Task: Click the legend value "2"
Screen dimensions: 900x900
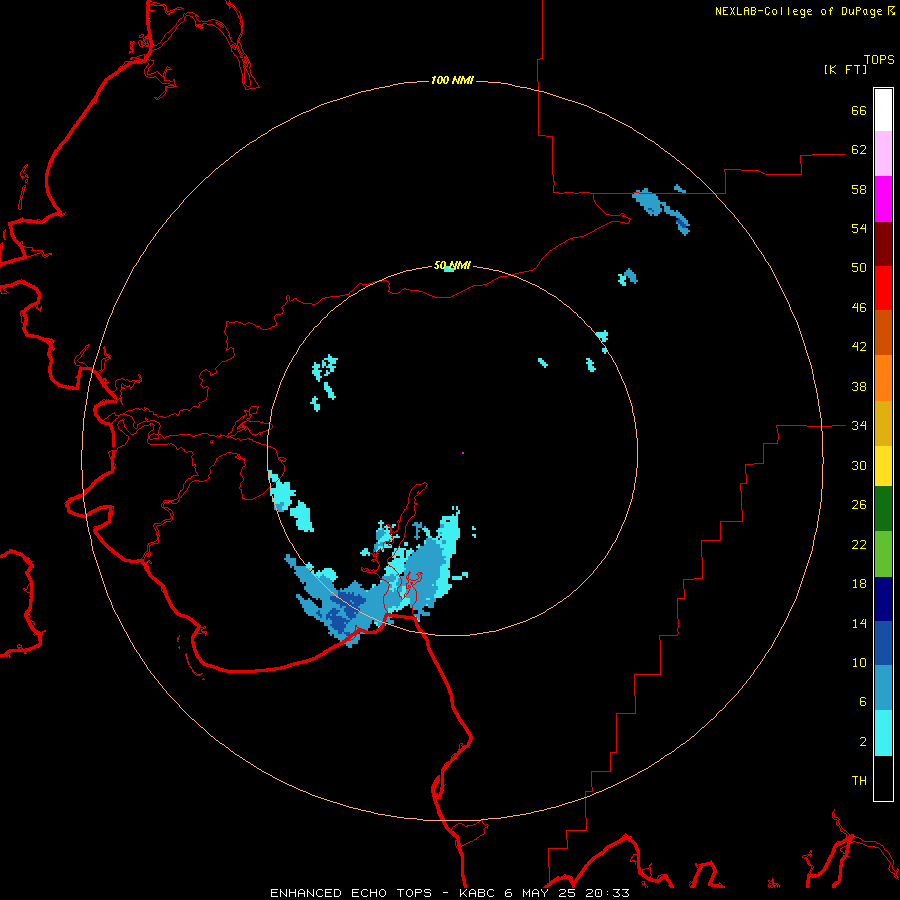Action: pos(863,742)
